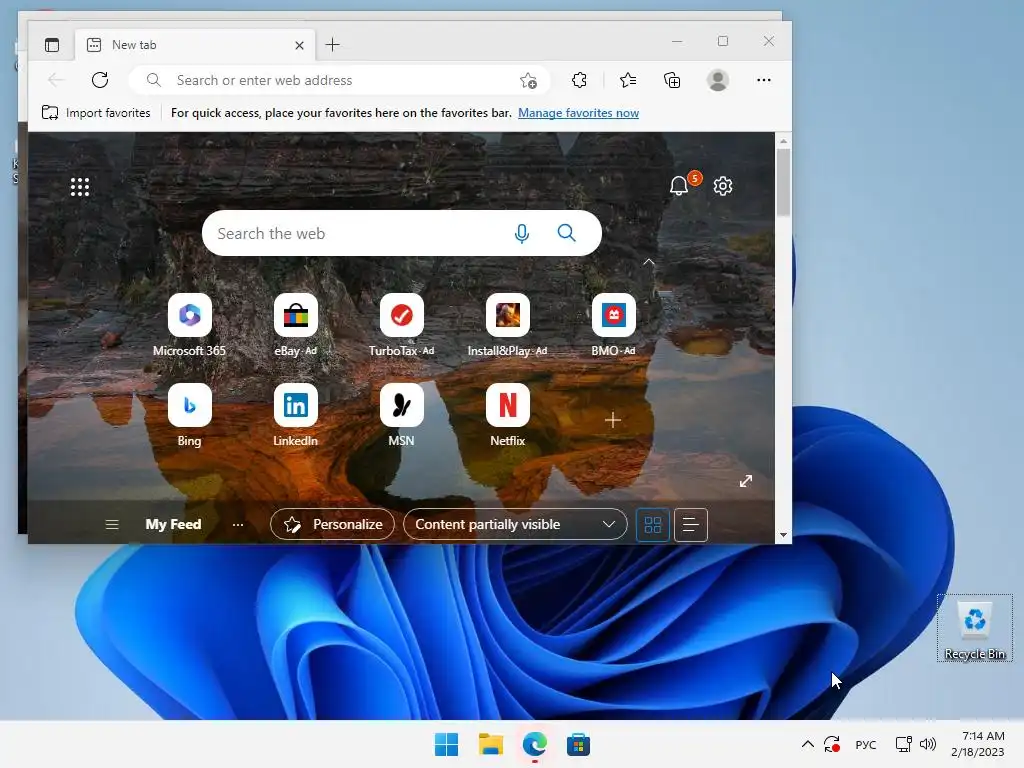Click the Personalize button

click(x=332, y=524)
